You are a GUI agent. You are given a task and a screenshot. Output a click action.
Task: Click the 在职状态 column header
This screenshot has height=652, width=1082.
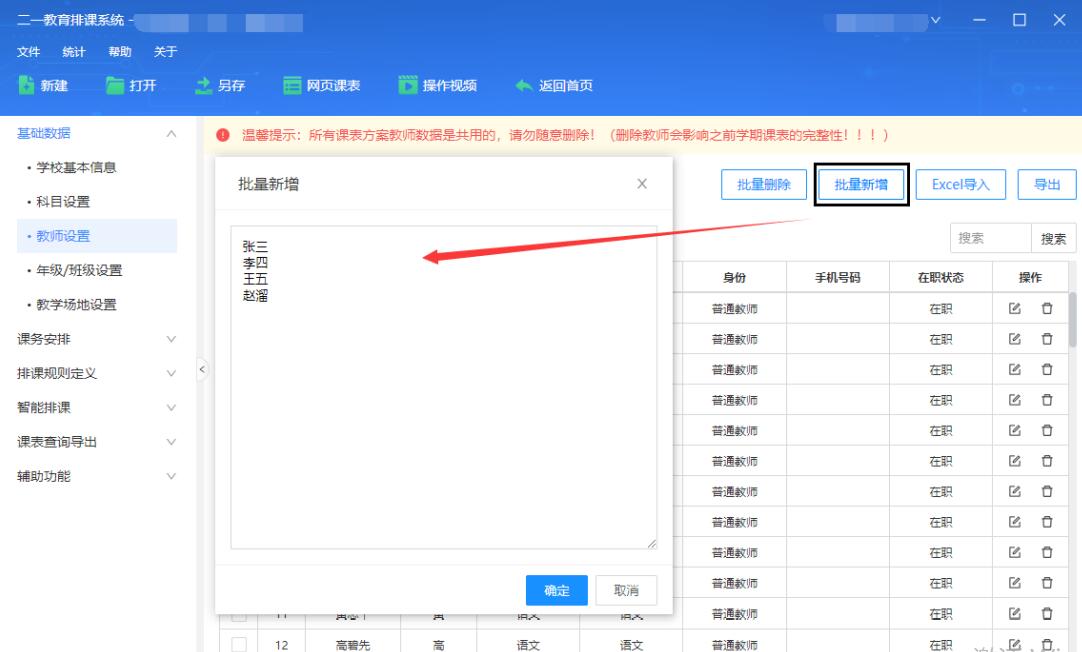[x=941, y=277]
